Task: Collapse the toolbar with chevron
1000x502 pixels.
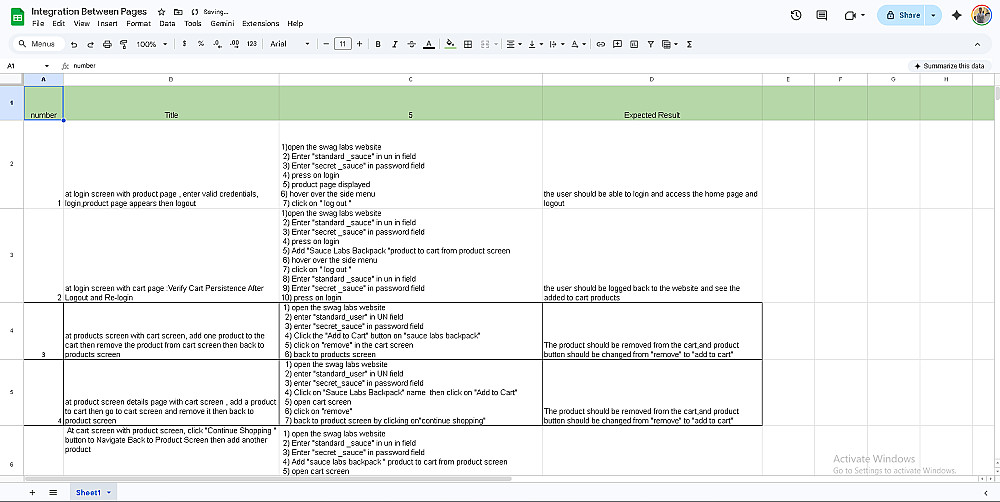Action: pos(977,44)
